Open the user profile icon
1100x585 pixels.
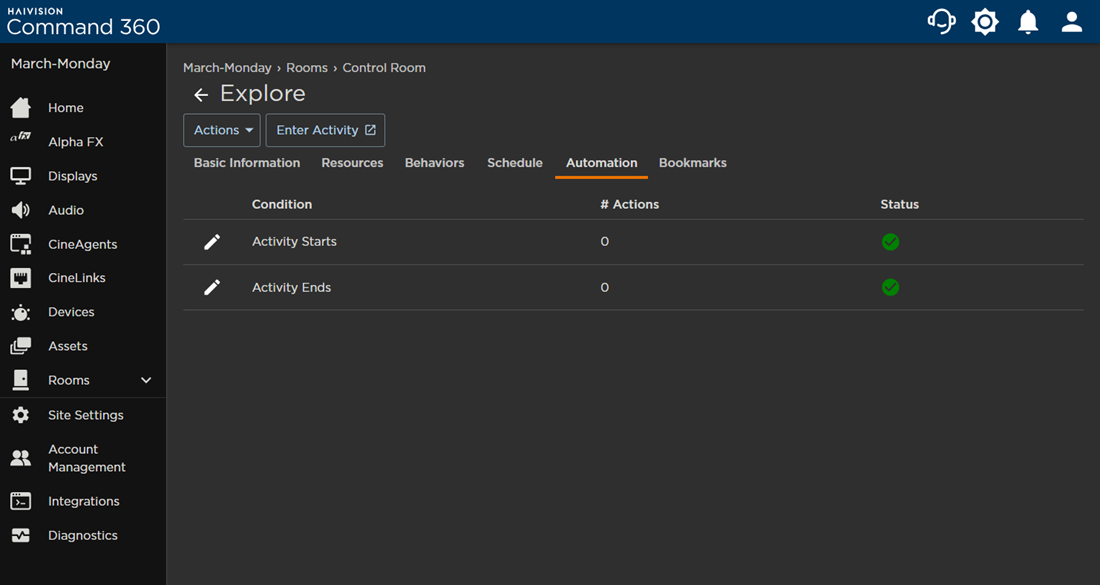pyautogui.click(x=1072, y=22)
